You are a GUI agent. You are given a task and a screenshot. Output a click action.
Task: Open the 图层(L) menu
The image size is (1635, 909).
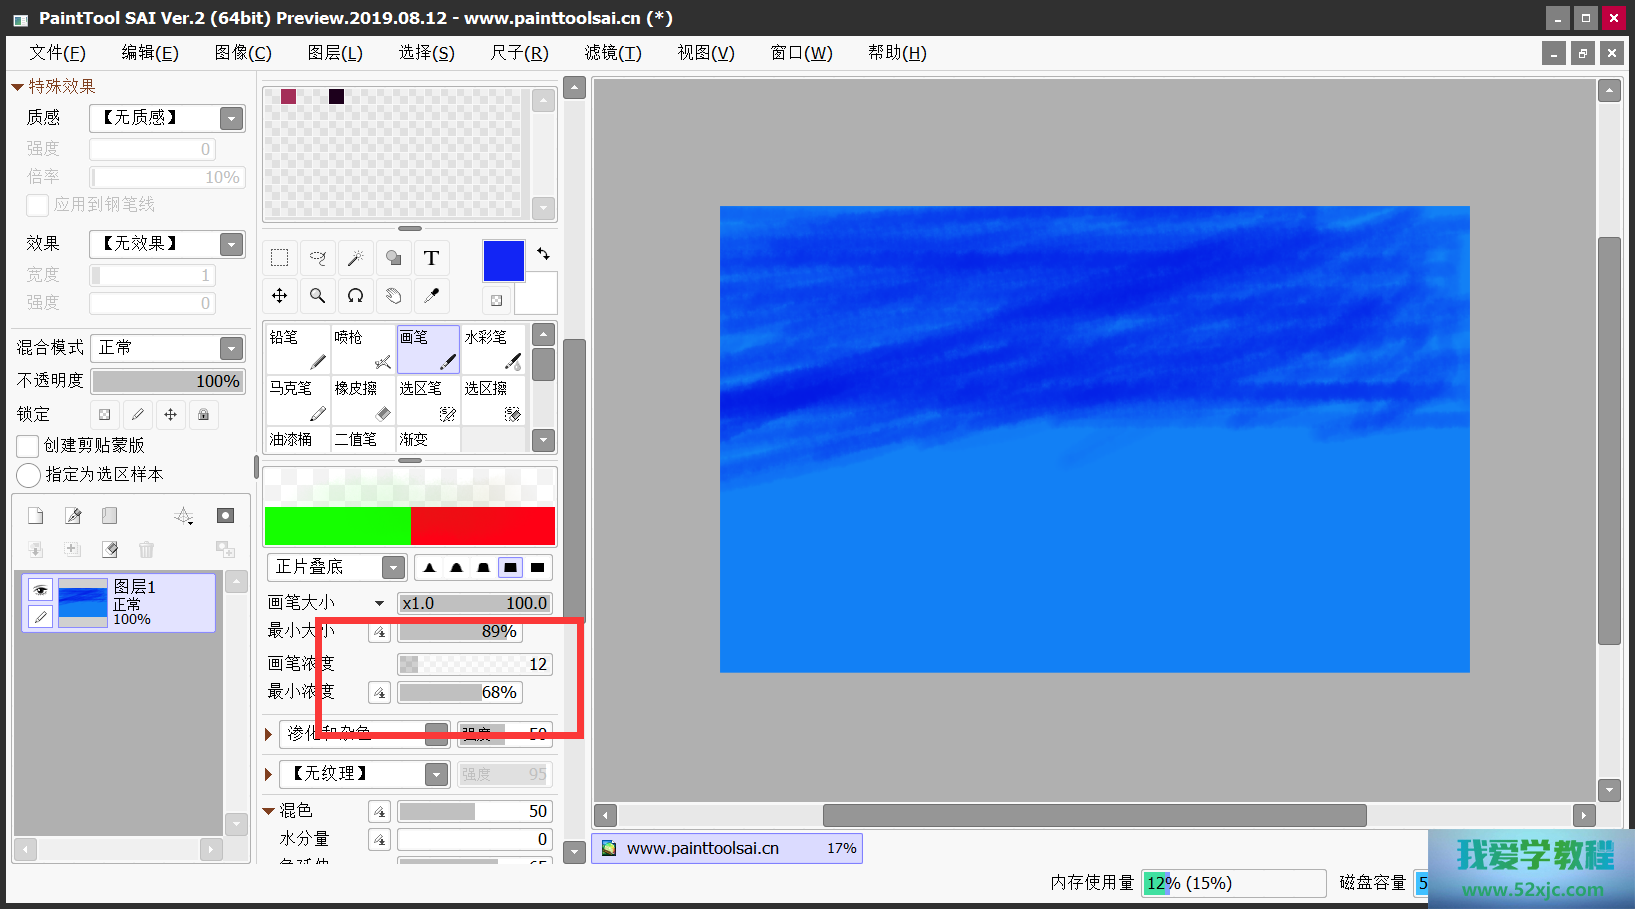335,53
